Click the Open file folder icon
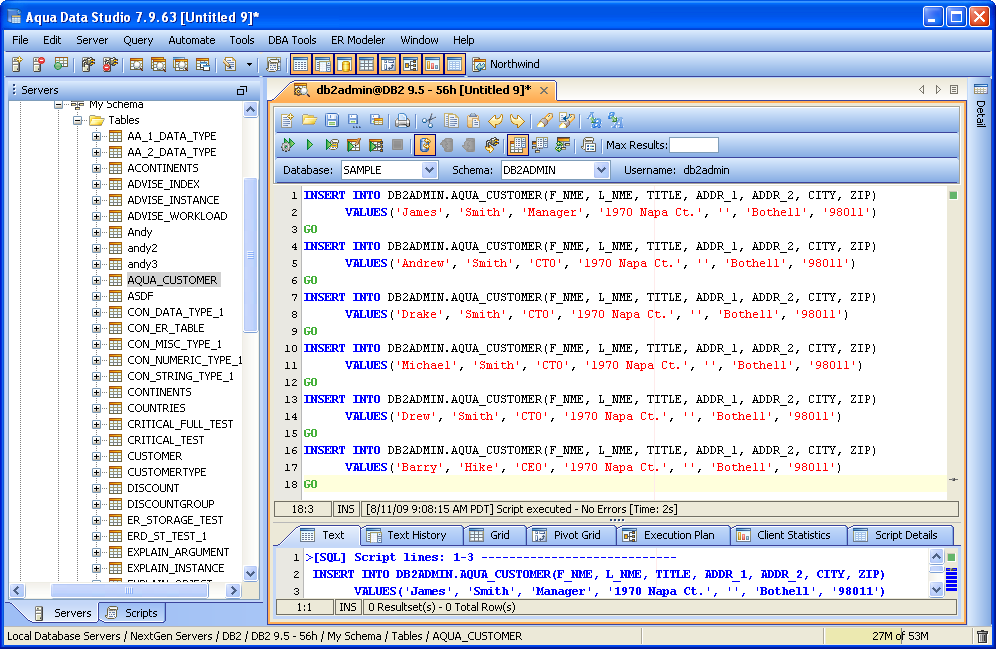996x649 pixels. [x=310, y=121]
